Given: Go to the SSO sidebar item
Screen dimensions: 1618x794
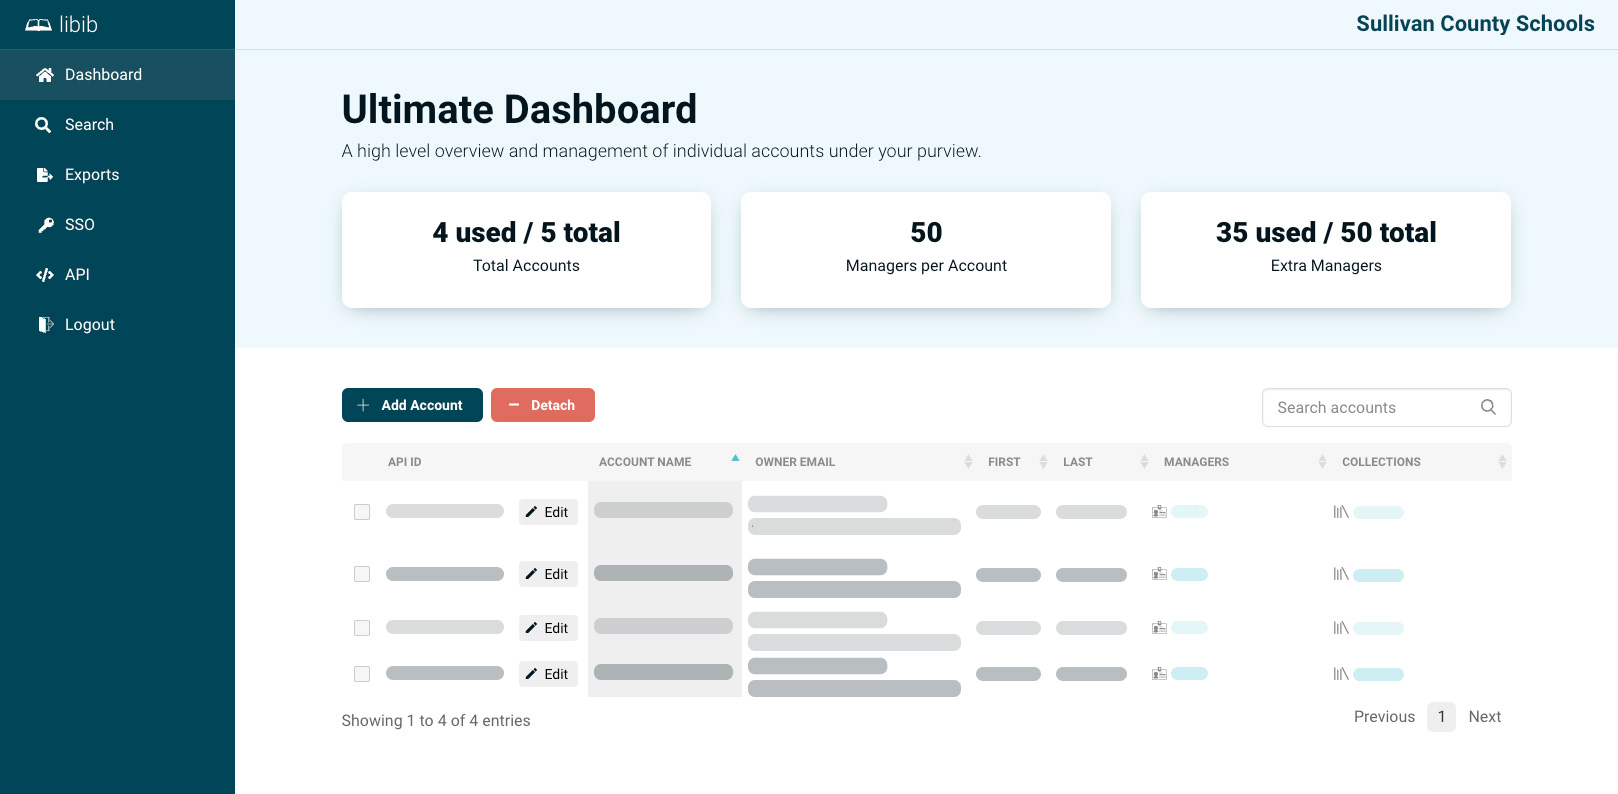Looking at the screenshot, I should pos(79,225).
